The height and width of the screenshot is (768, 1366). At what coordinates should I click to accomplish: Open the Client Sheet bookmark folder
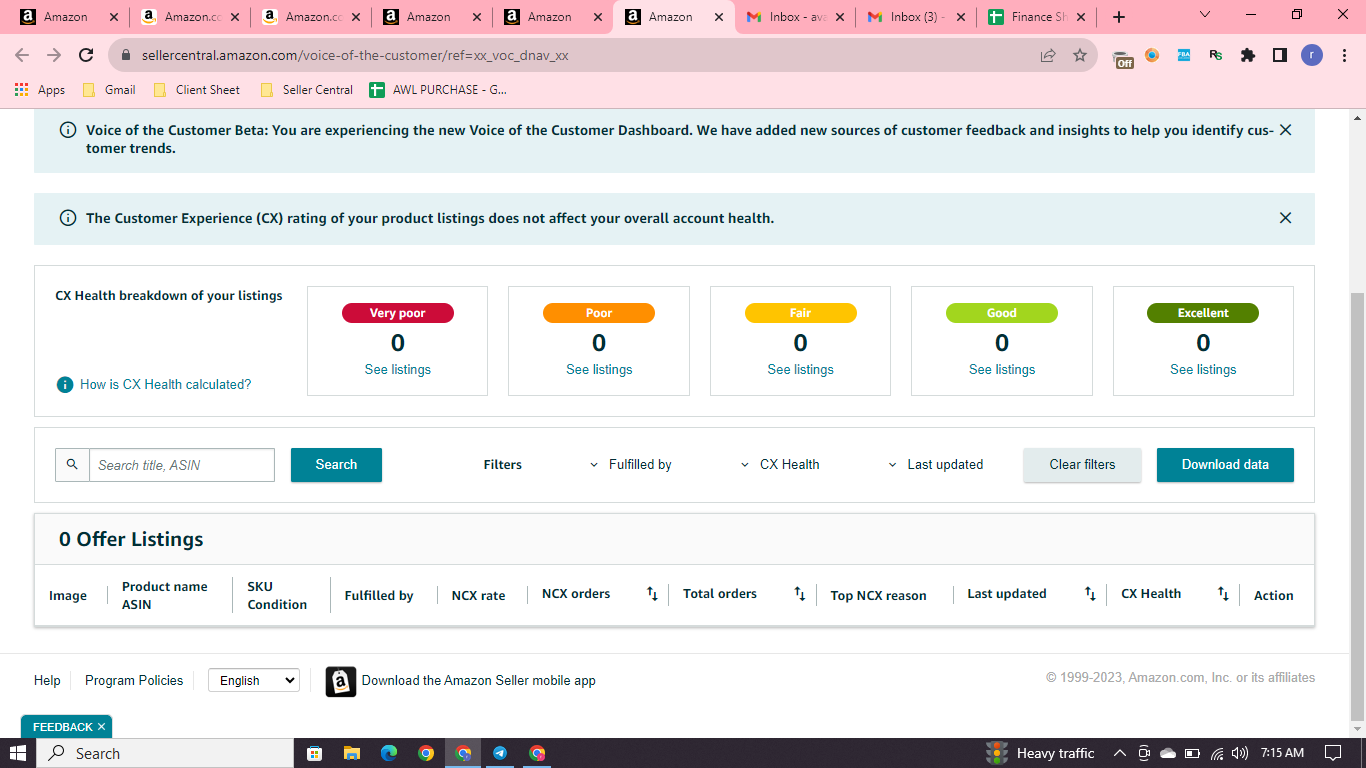coord(197,90)
